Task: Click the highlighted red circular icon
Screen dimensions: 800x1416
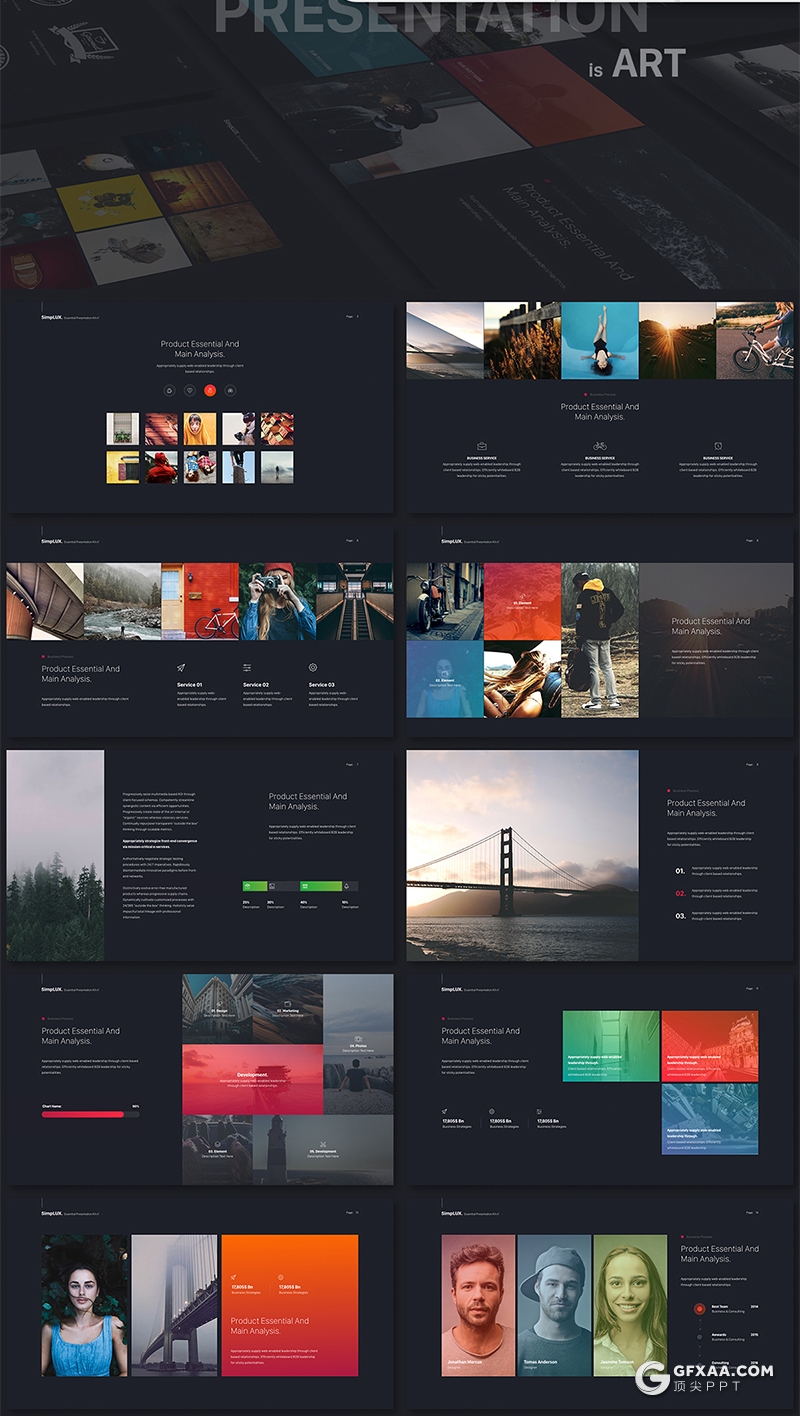Action: pos(210,390)
